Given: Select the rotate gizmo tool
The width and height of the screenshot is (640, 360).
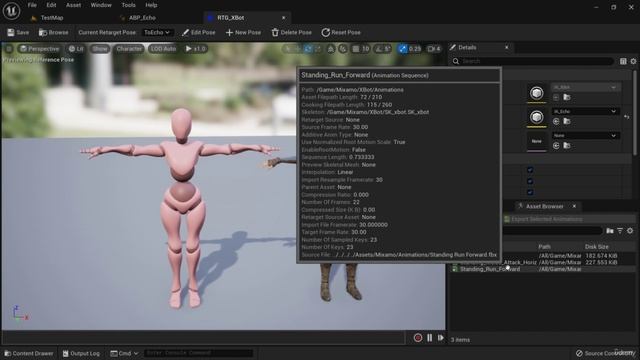Looking at the screenshot, I should pyautogui.click(x=308, y=49).
